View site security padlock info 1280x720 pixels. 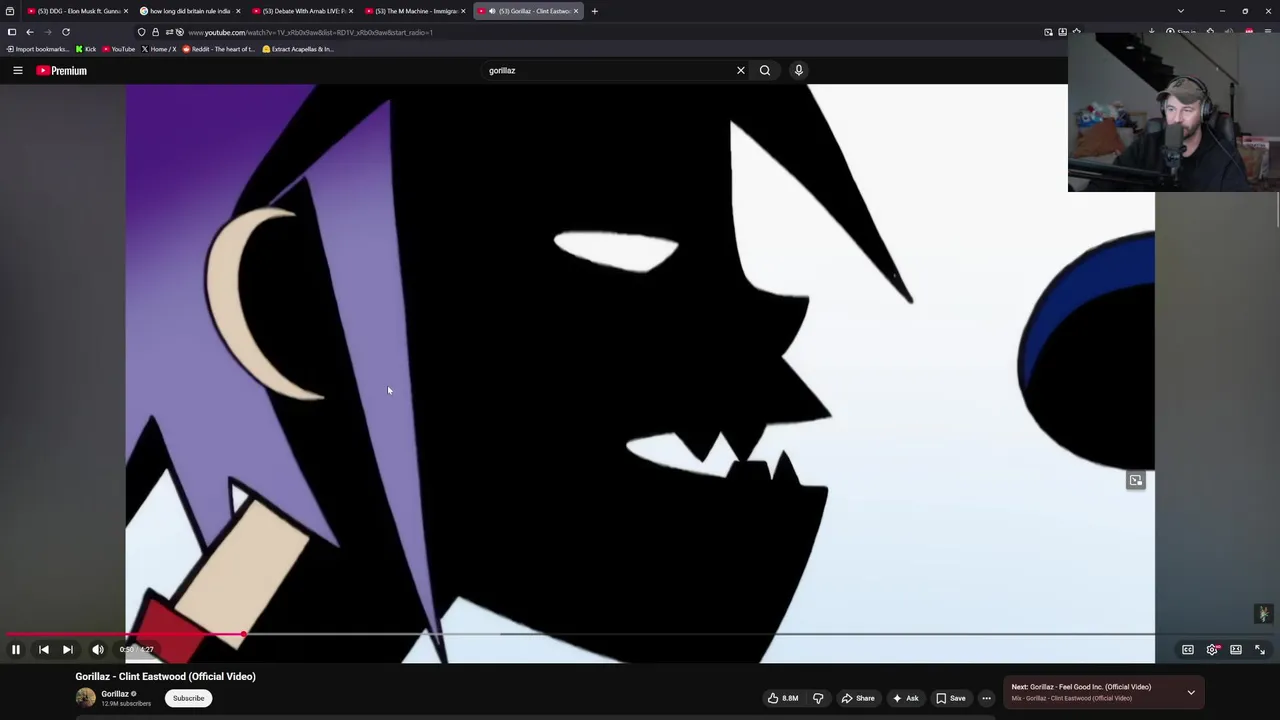[155, 32]
